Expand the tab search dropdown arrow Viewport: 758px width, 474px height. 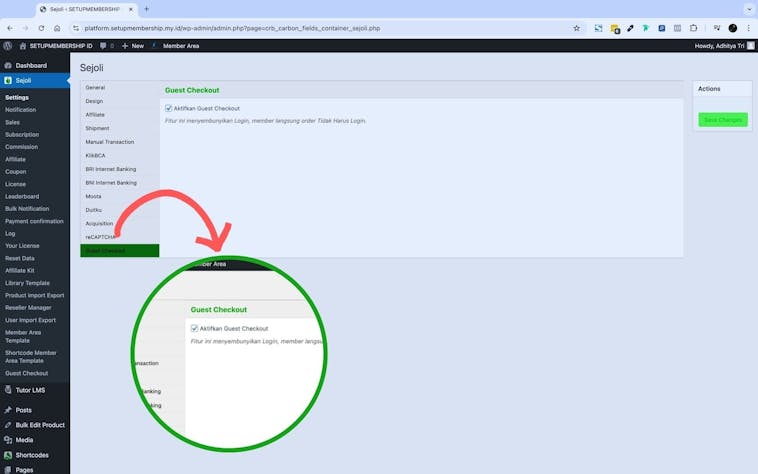point(748,9)
